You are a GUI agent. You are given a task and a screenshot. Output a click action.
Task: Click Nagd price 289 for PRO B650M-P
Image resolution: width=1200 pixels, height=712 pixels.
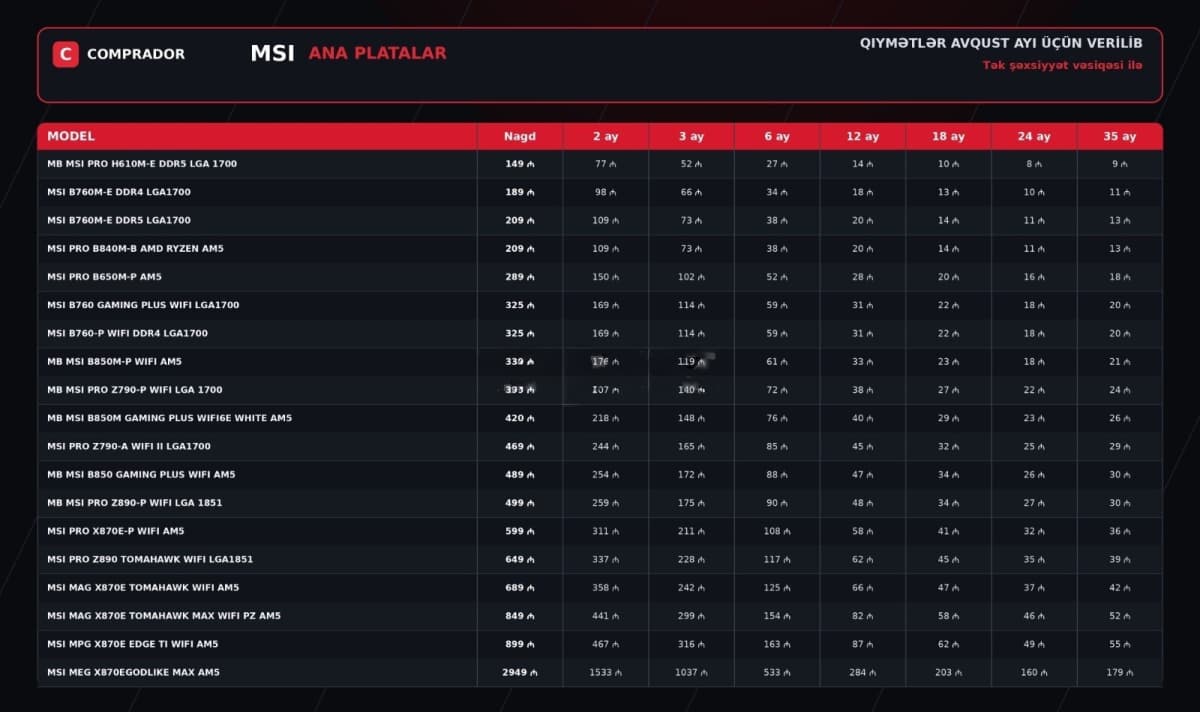(520, 277)
